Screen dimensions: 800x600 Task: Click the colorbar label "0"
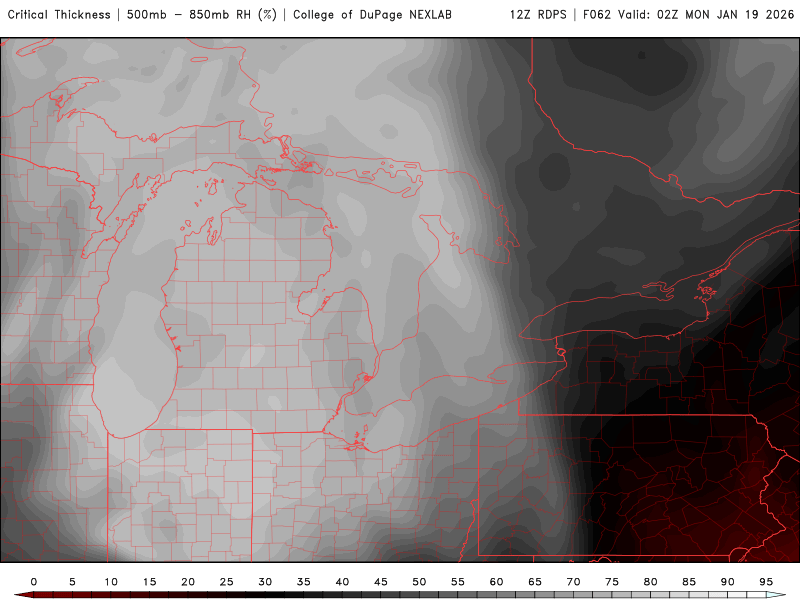point(34,582)
